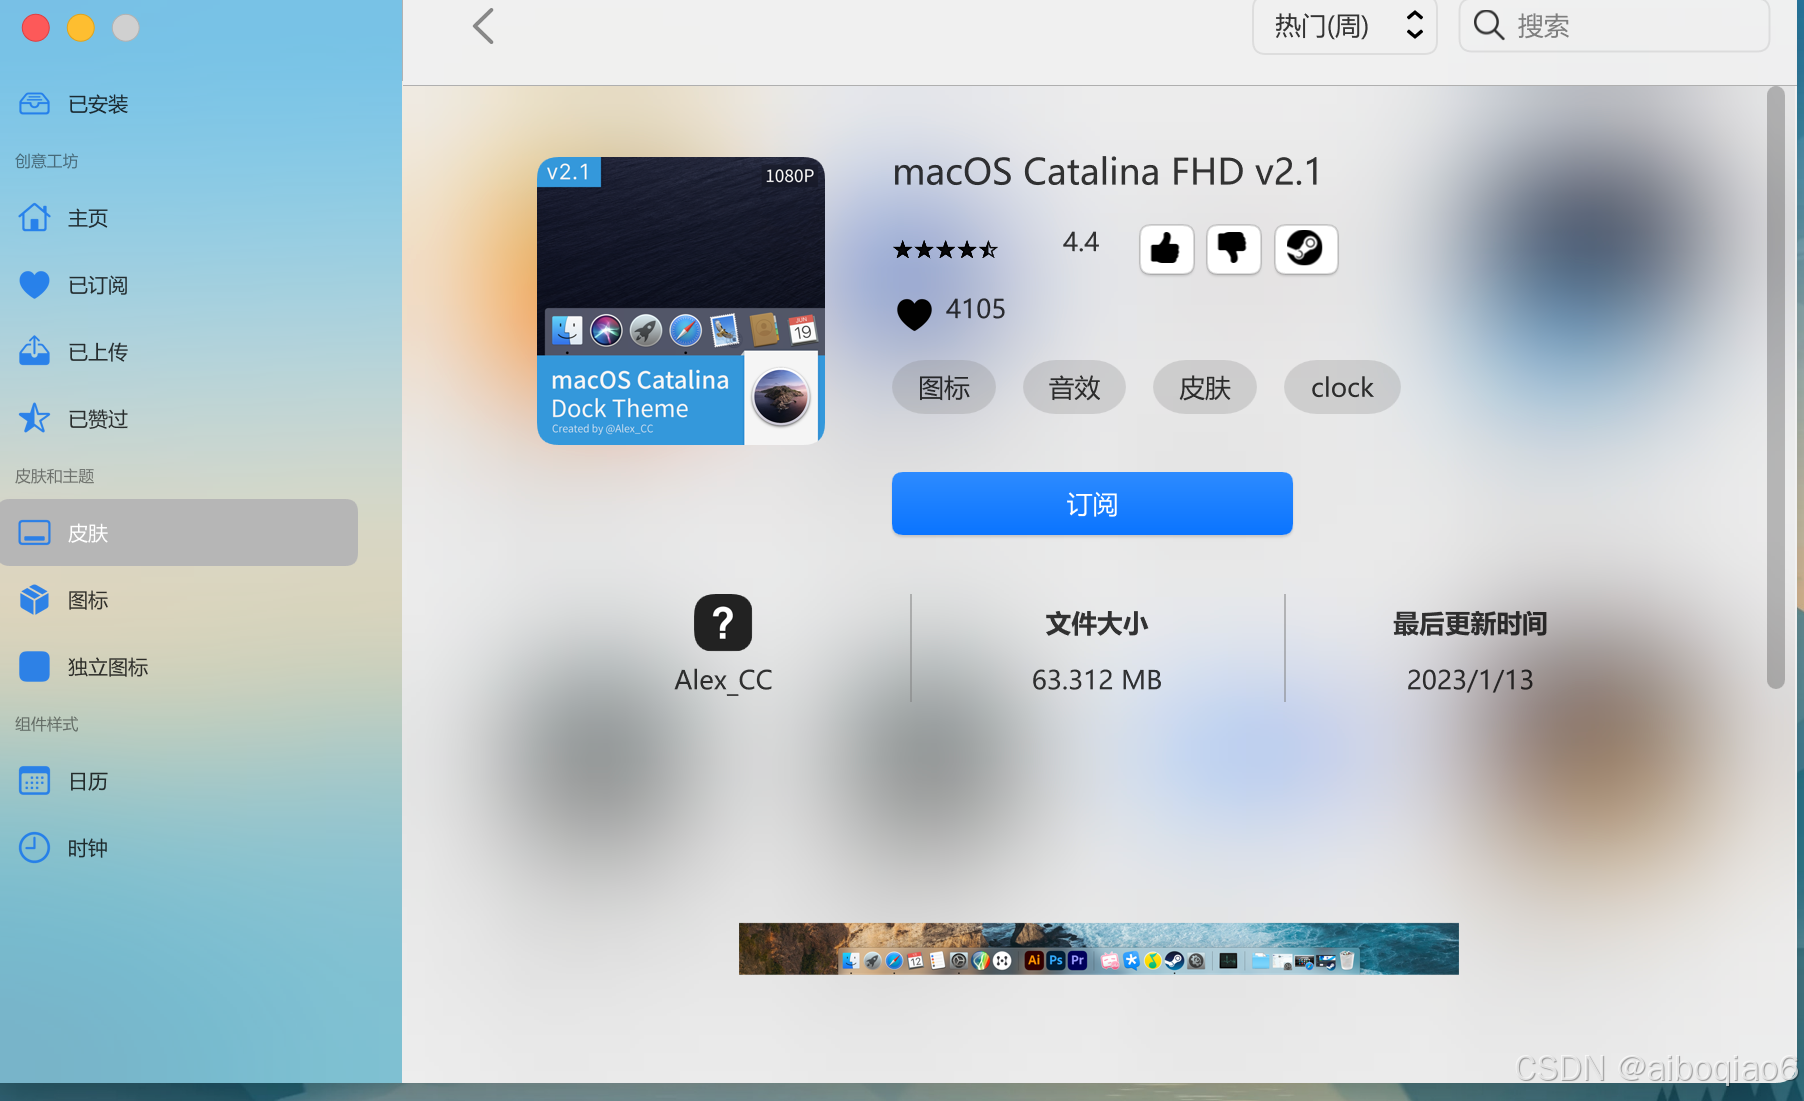Select the 音效 tag
This screenshot has height=1101, width=1804.
click(x=1074, y=387)
